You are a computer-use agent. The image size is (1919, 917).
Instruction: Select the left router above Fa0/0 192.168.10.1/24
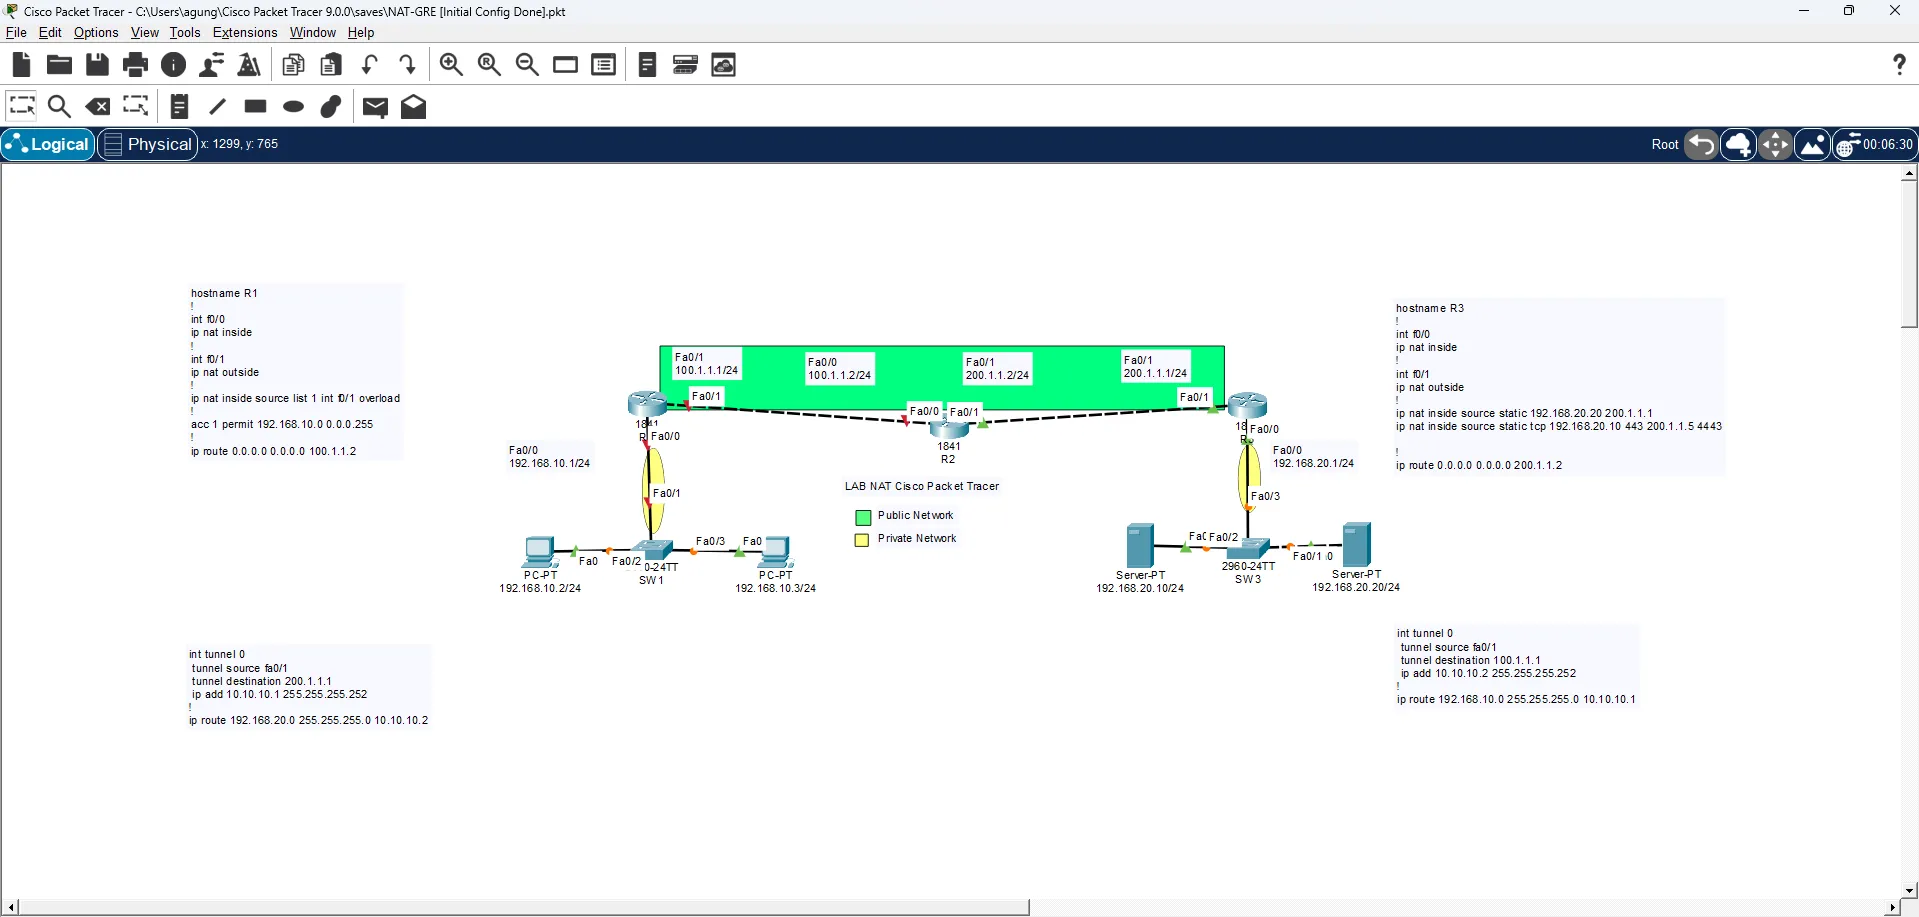(647, 404)
